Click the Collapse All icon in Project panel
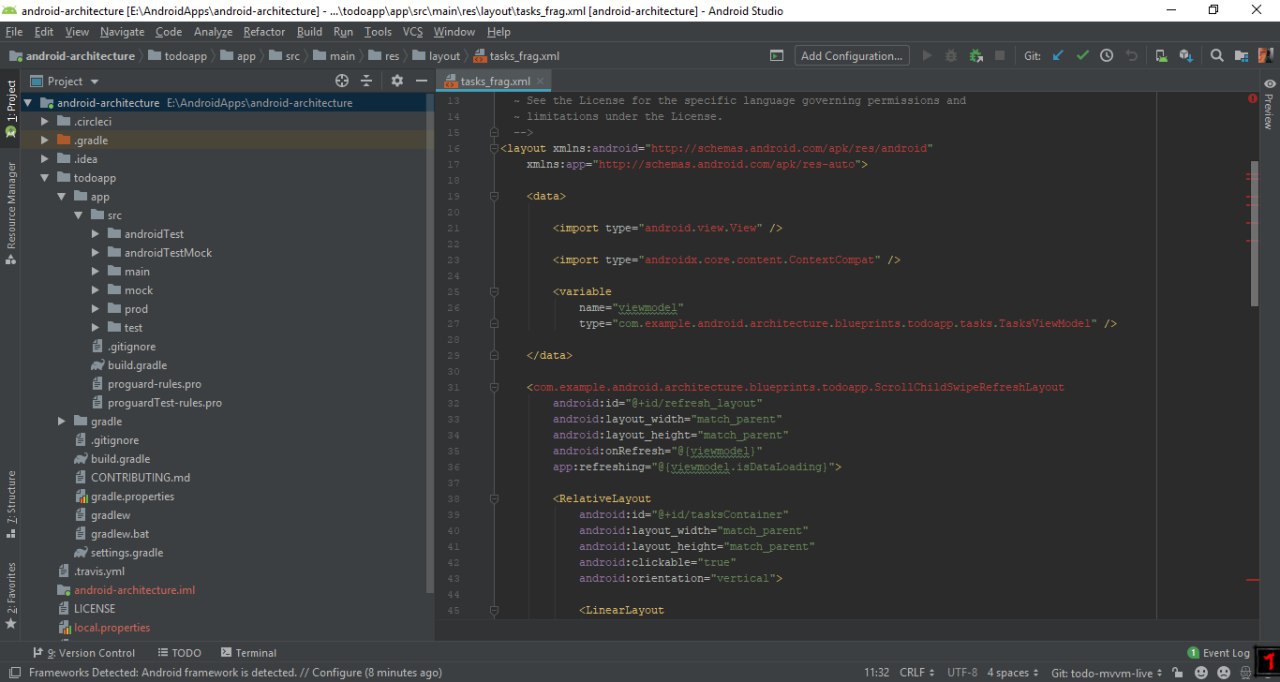 pos(367,81)
